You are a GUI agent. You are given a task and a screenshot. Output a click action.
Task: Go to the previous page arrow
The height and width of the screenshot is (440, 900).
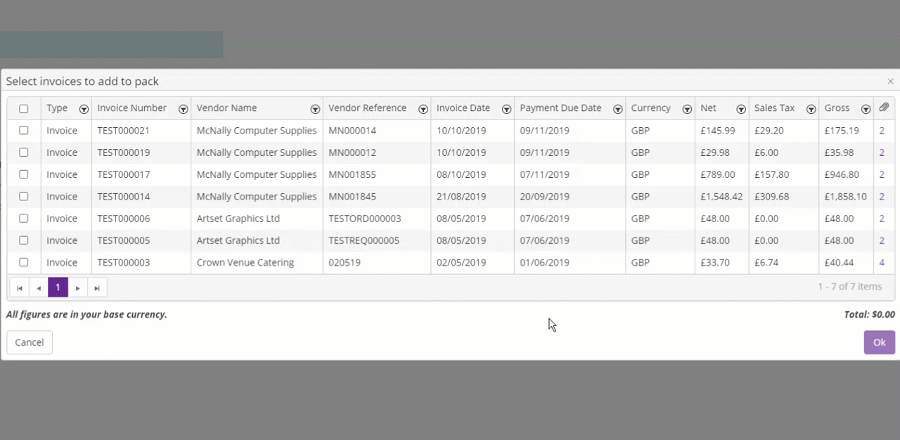38,287
